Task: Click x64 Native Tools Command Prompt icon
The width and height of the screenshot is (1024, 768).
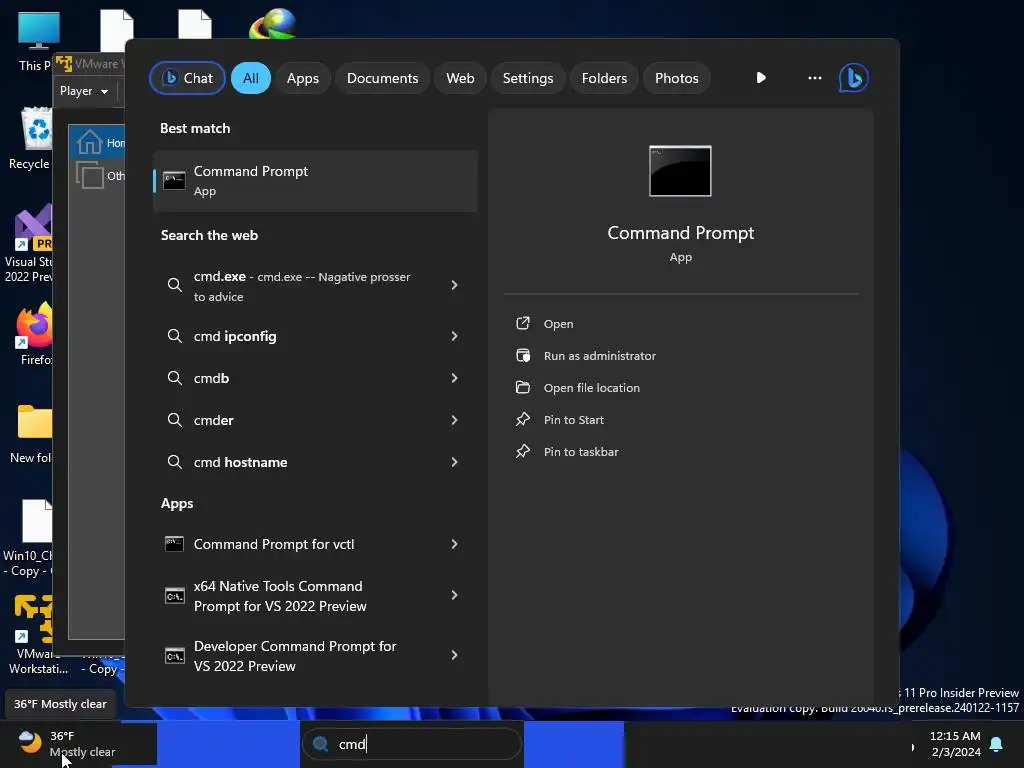Action: click(x=174, y=596)
